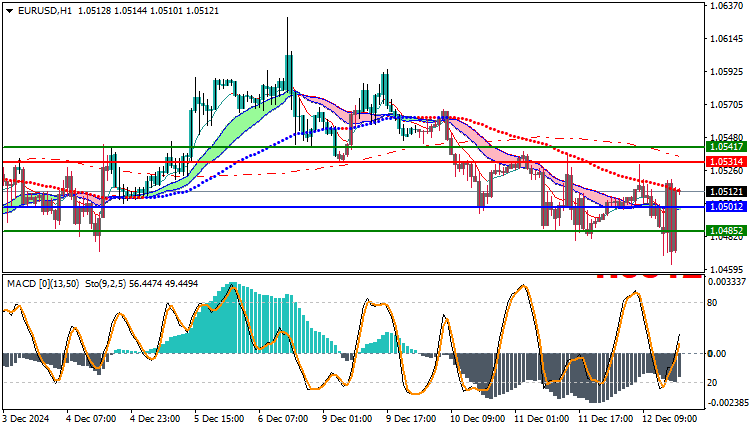Click the 12 Dec 09:00 time label
750x430 pixels.
tap(670, 419)
